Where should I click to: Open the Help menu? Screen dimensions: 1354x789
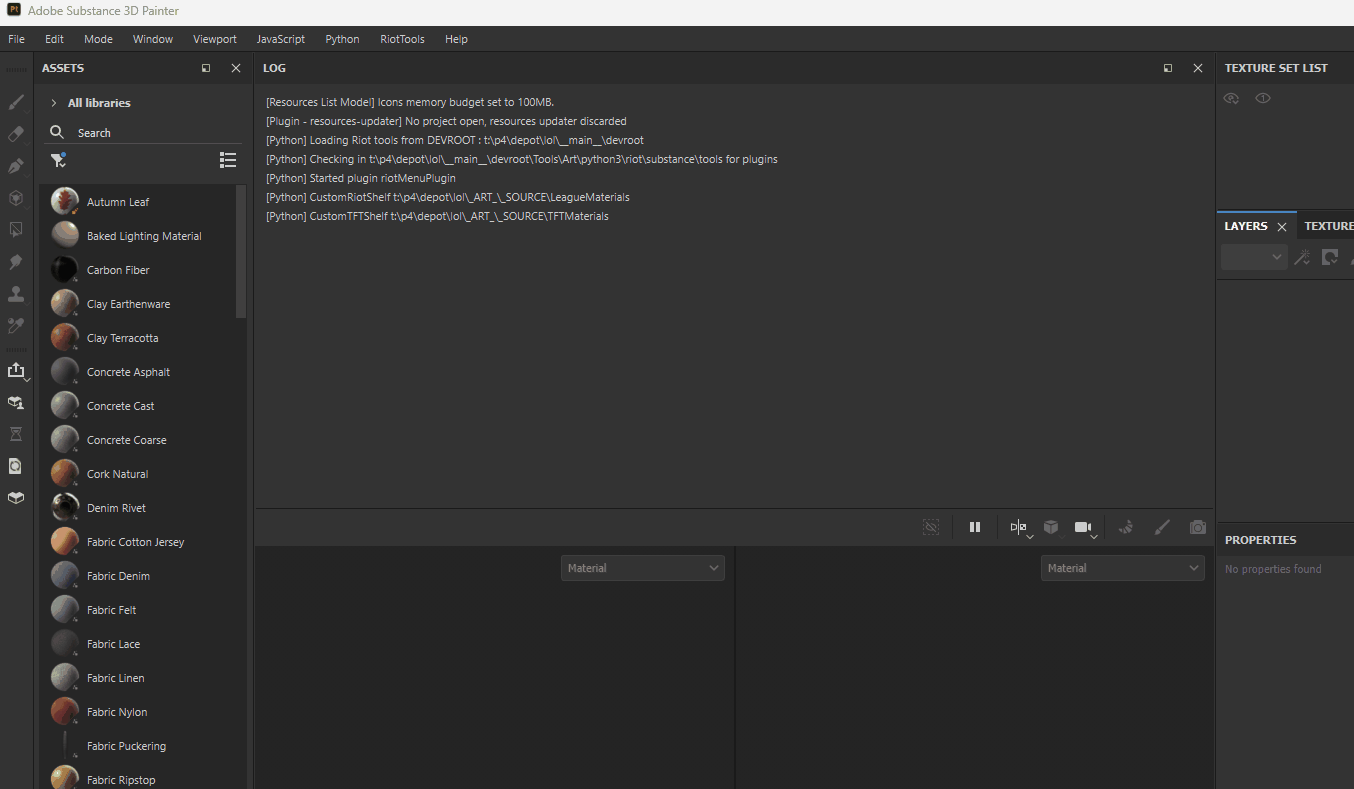(x=456, y=39)
